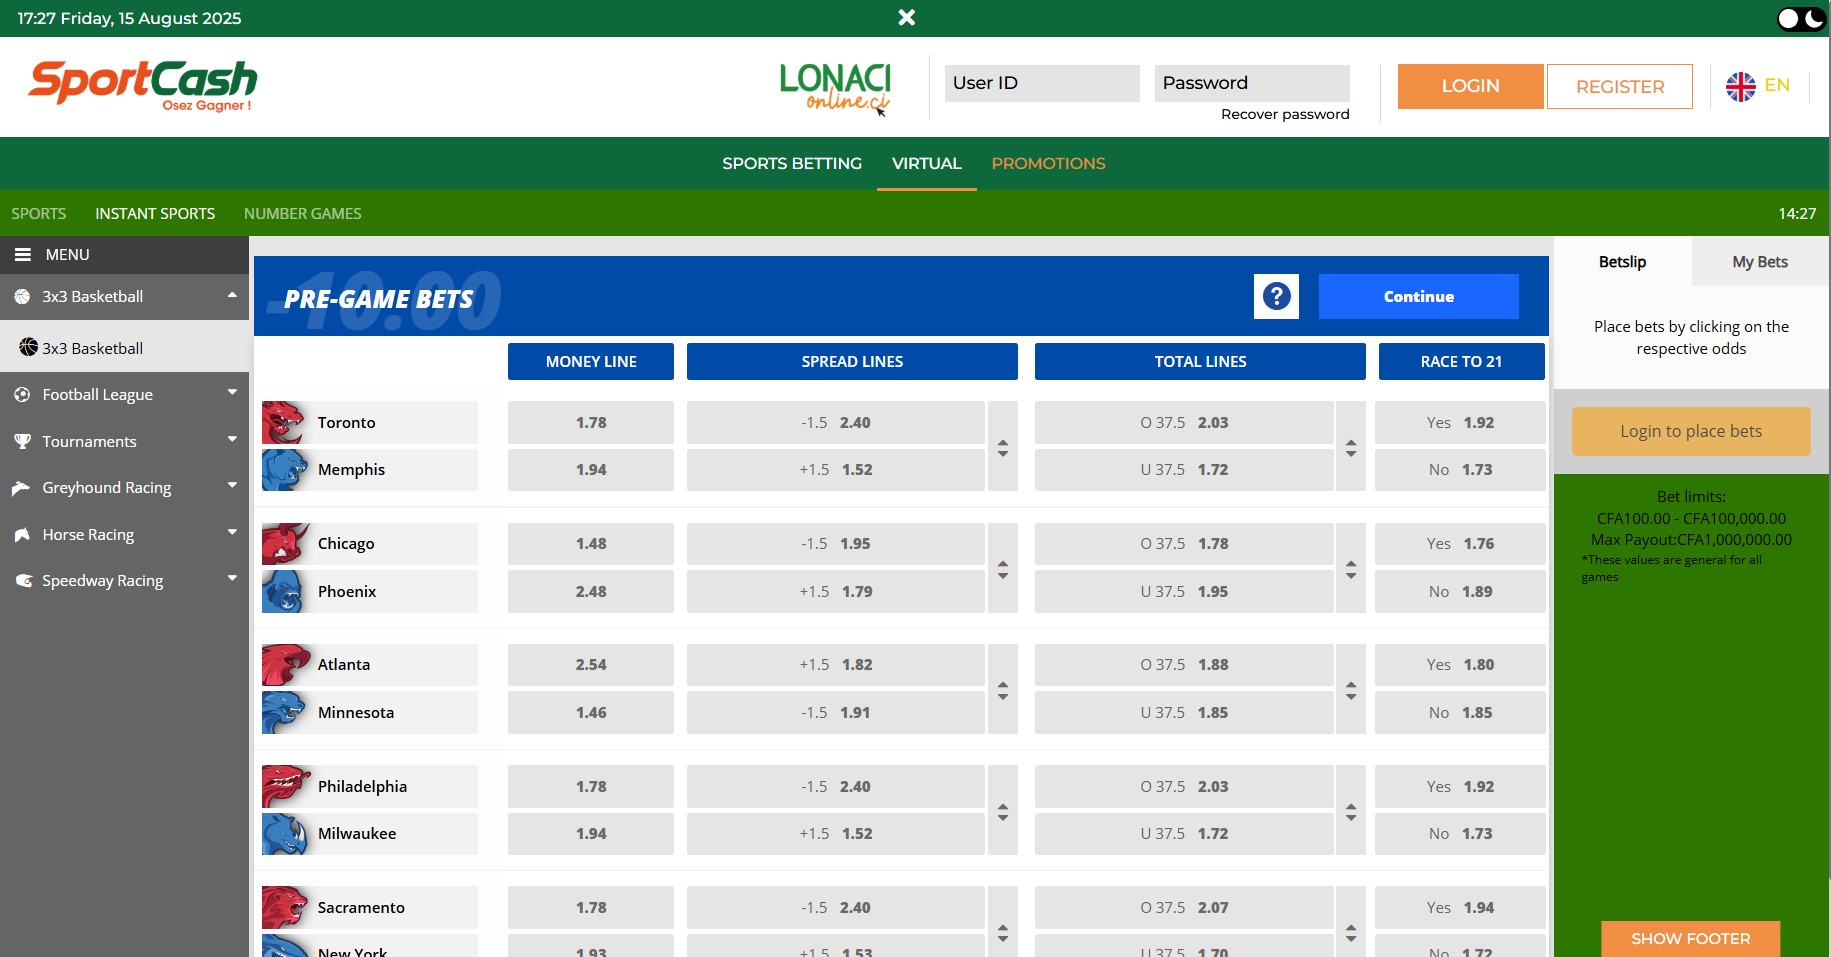This screenshot has height=957, width=1831.
Task: Click the Tournaments trophy icon
Action: (22, 441)
